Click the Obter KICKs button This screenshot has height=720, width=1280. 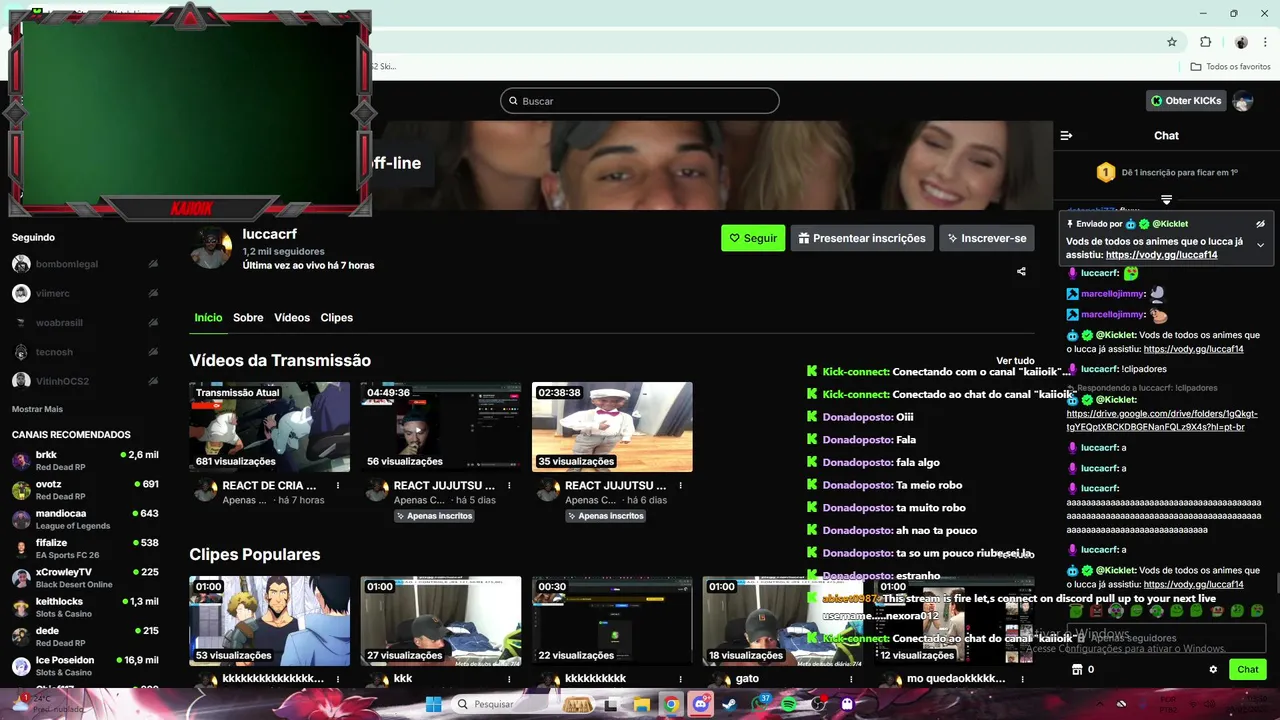pyautogui.click(x=1186, y=101)
